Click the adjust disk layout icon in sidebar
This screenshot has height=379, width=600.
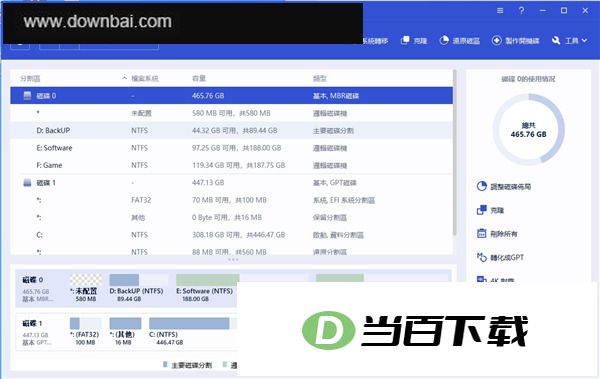(x=481, y=186)
